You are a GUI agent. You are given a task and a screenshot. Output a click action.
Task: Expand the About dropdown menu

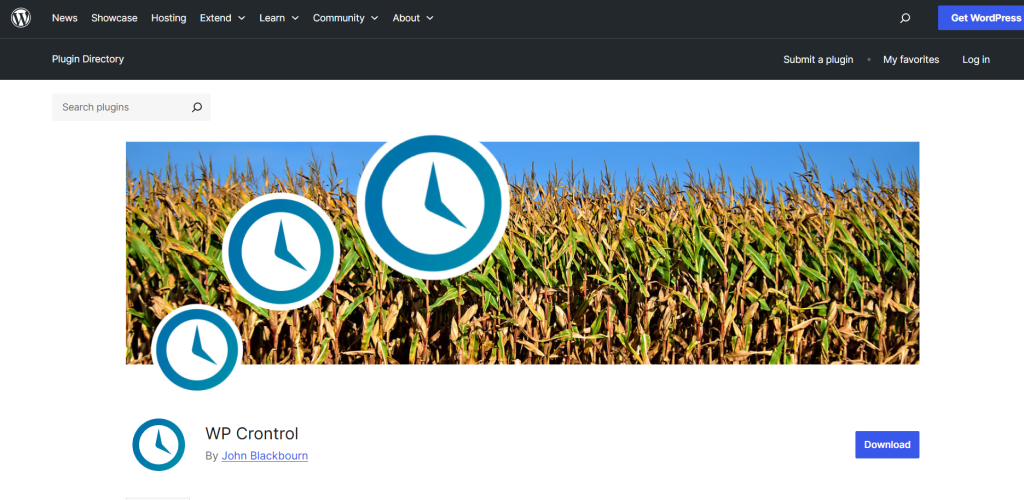click(413, 18)
